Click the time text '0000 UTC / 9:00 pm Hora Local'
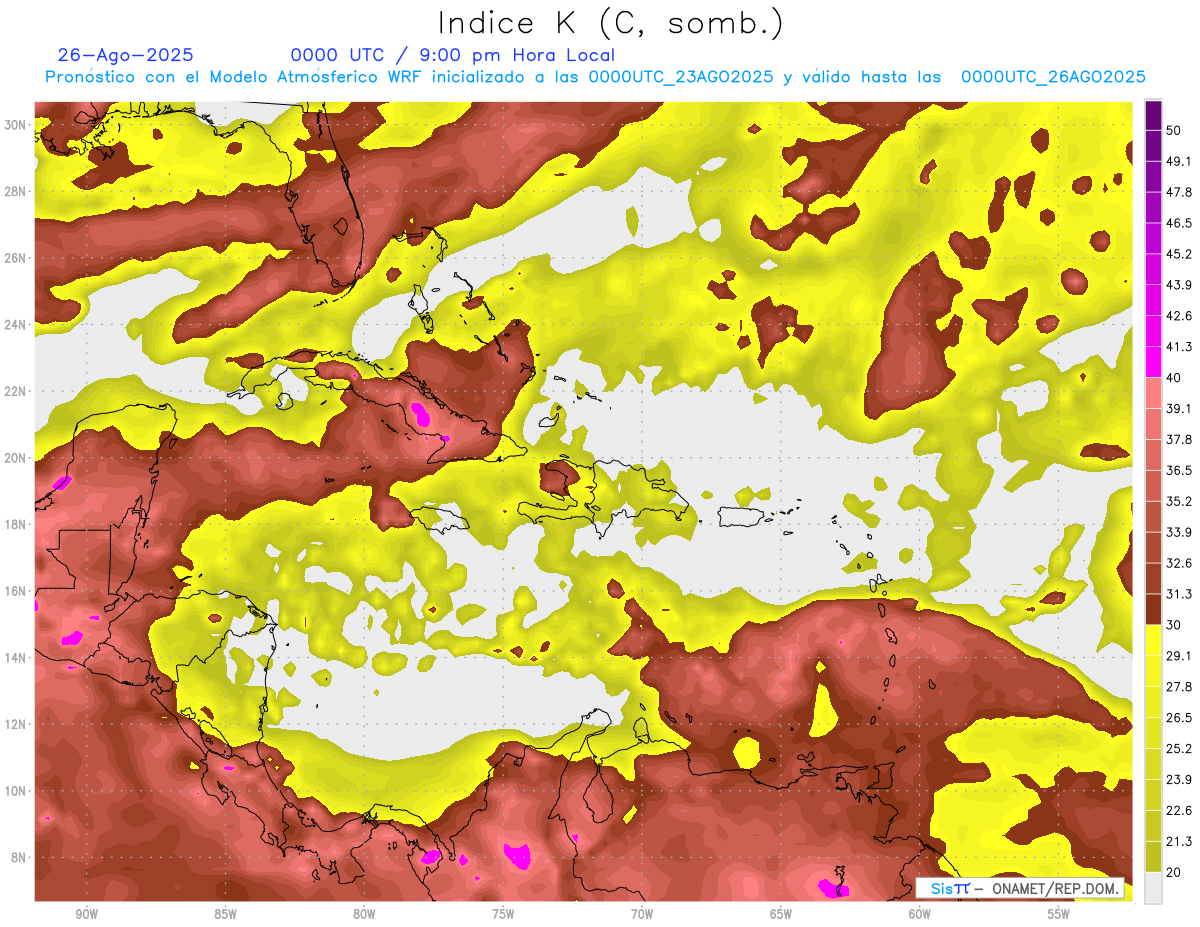Screen dimensions: 1200x927 [x=453, y=55]
